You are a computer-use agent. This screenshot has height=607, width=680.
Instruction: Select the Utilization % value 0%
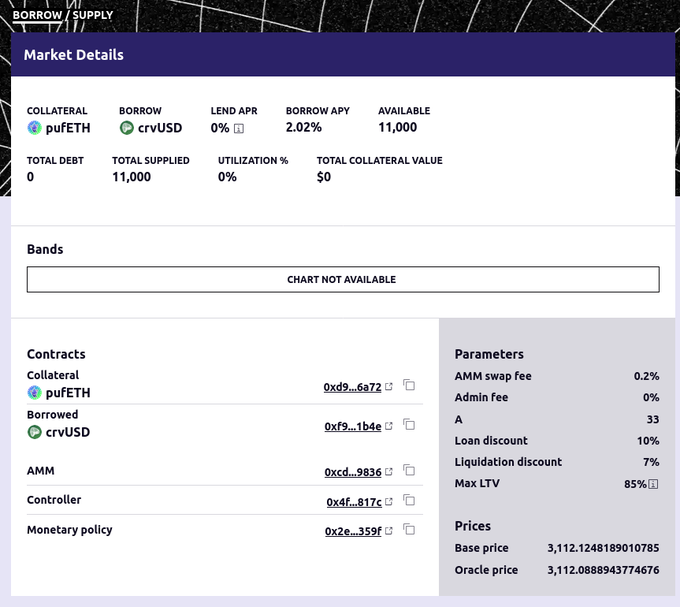(x=227, y=177)
